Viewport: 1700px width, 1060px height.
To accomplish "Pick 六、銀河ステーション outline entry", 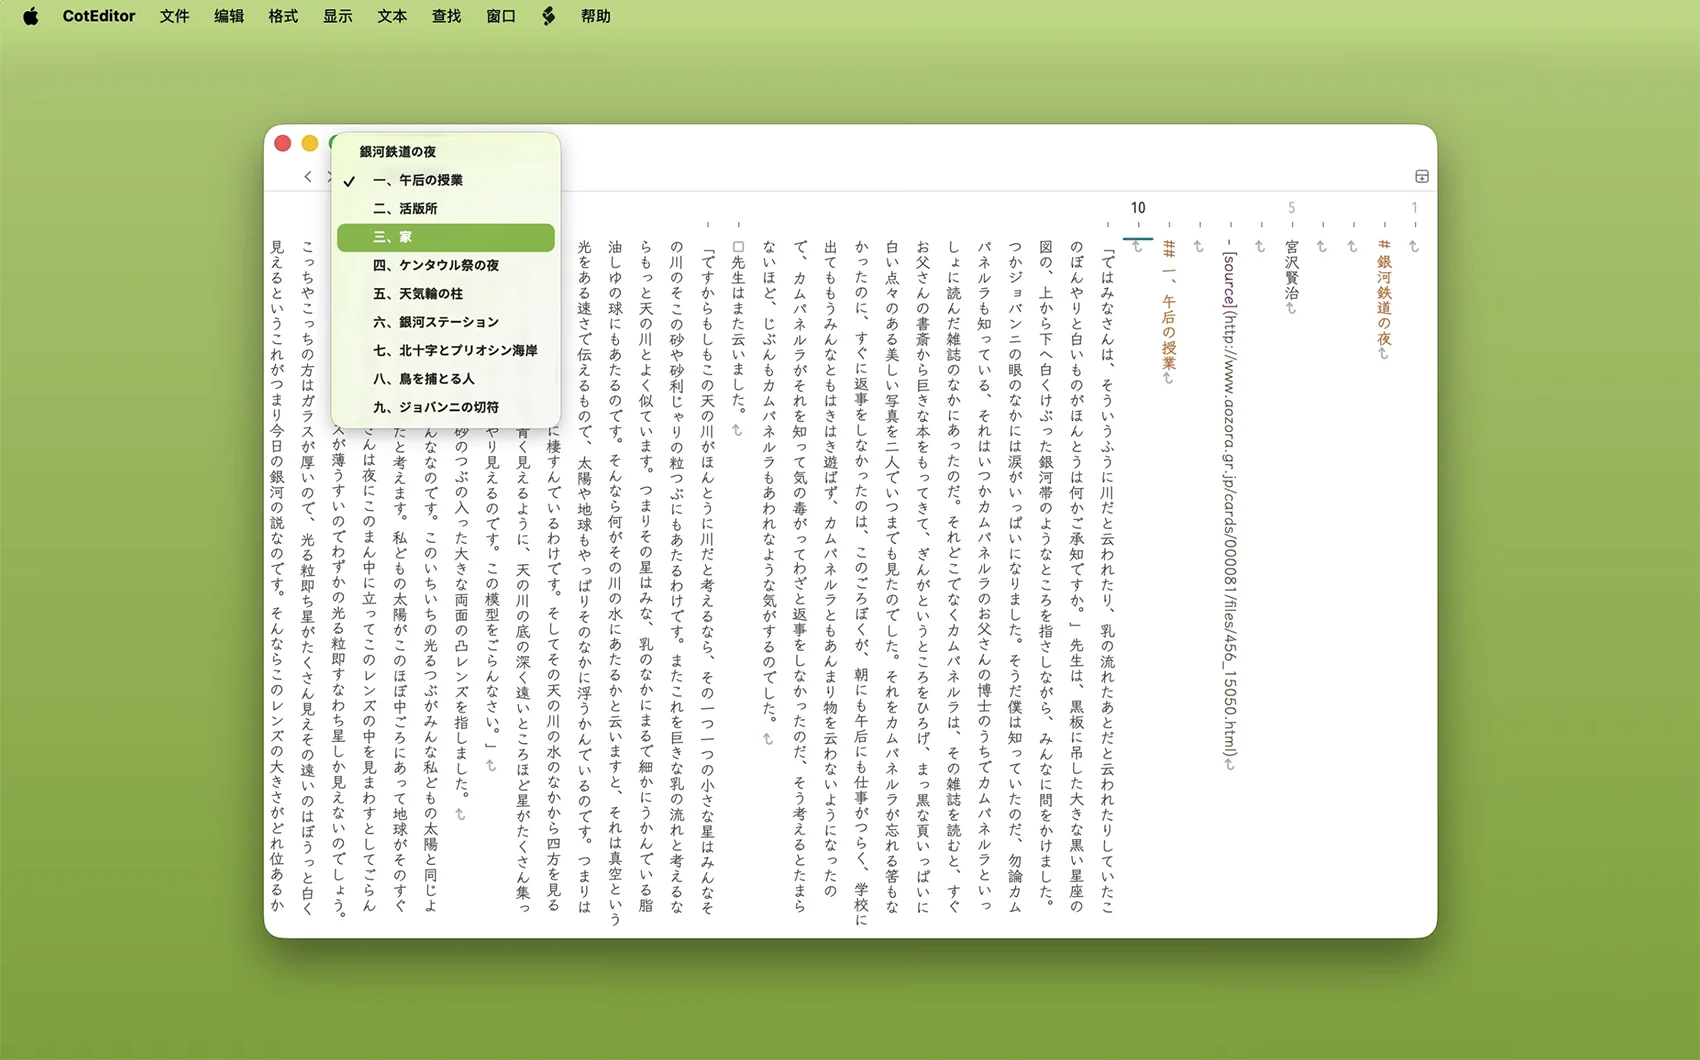I will tap(435, 322).
